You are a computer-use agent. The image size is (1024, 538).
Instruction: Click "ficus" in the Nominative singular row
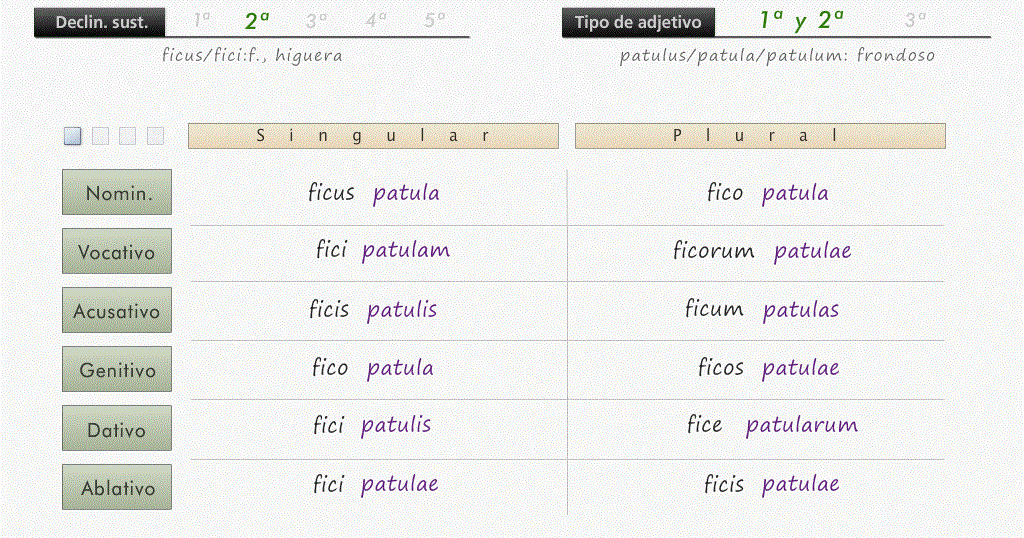[x=331, y=193]
